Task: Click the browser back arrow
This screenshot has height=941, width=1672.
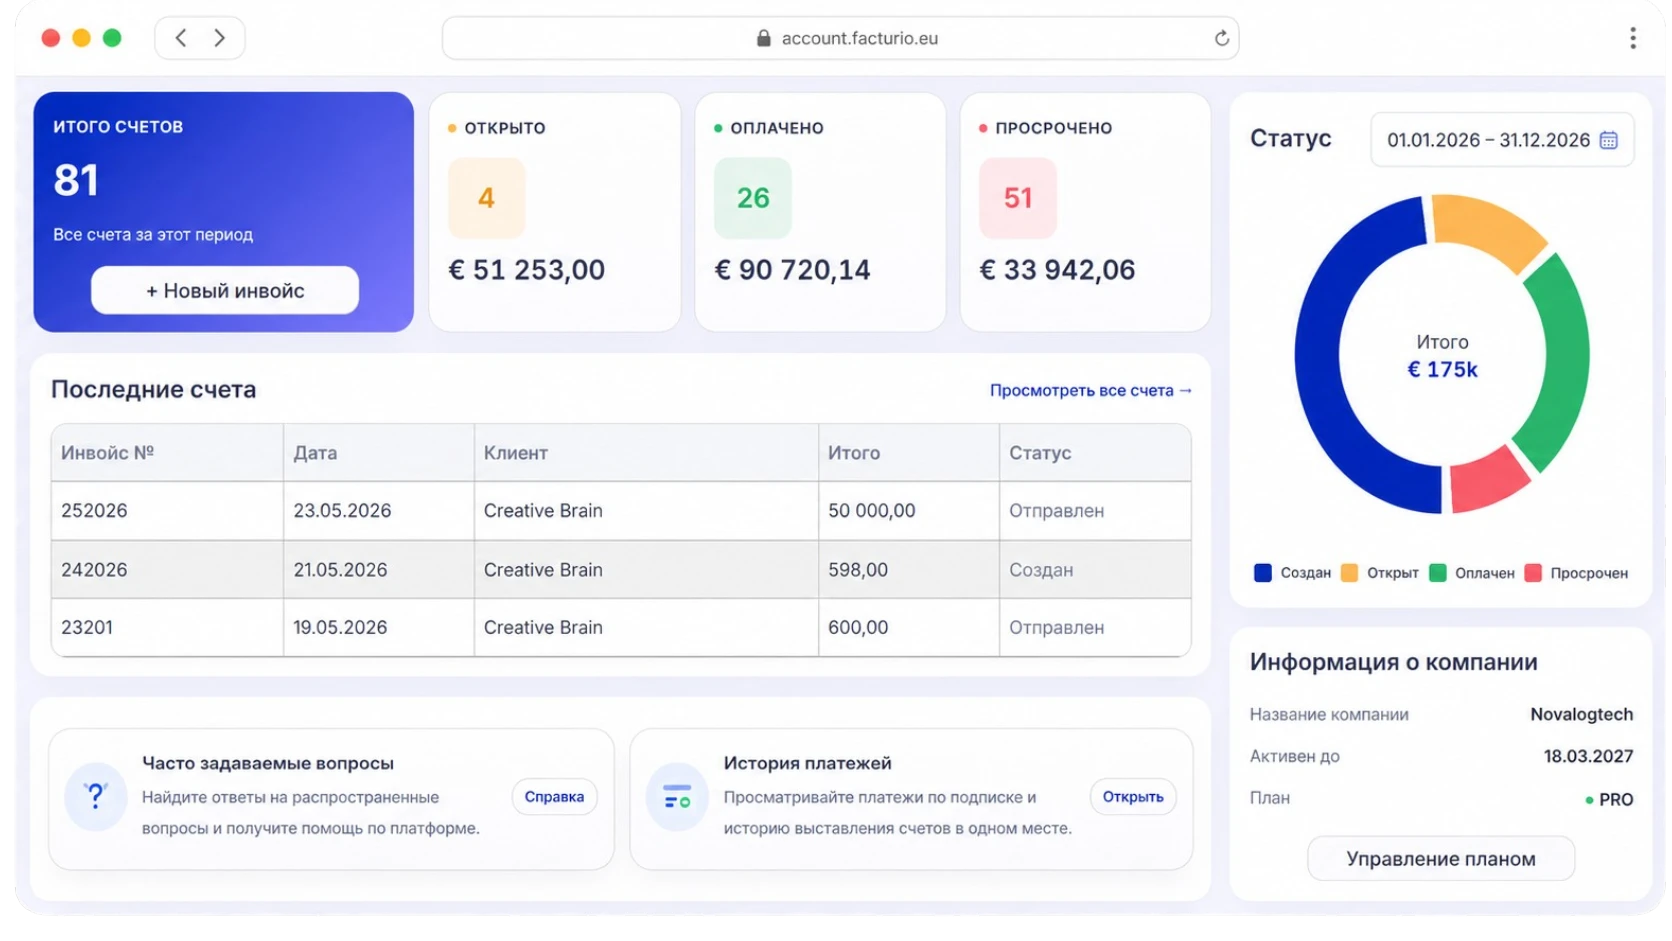Action: [x=181, y=38]
